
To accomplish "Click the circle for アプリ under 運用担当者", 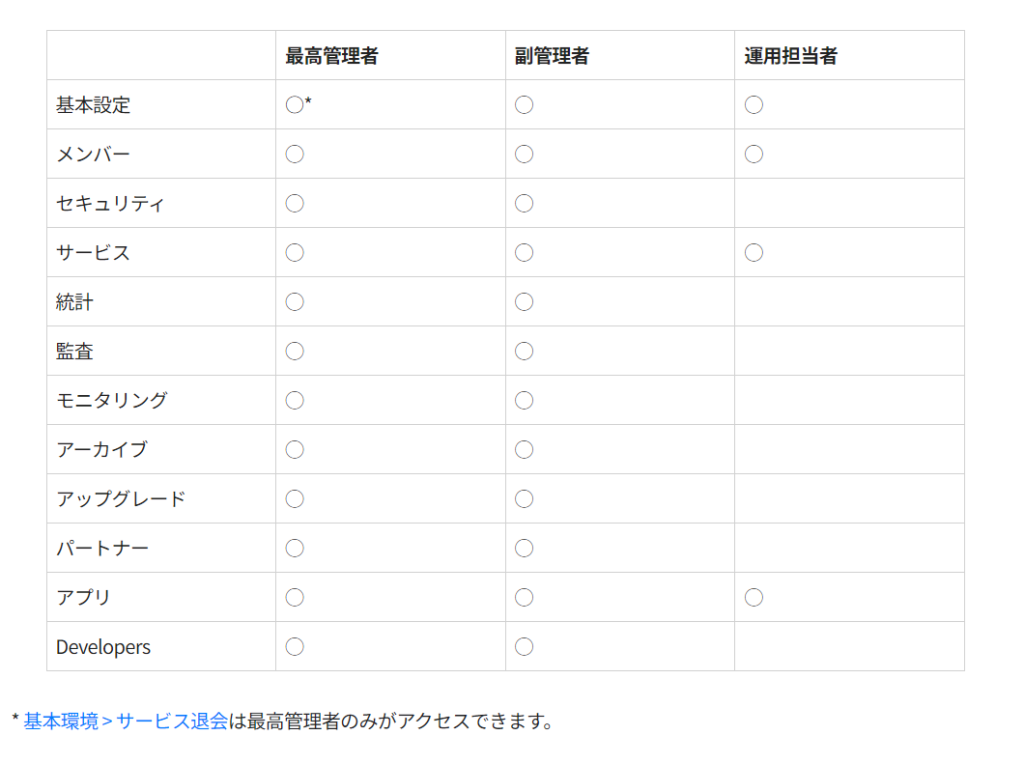I will (x=754, y=597).
